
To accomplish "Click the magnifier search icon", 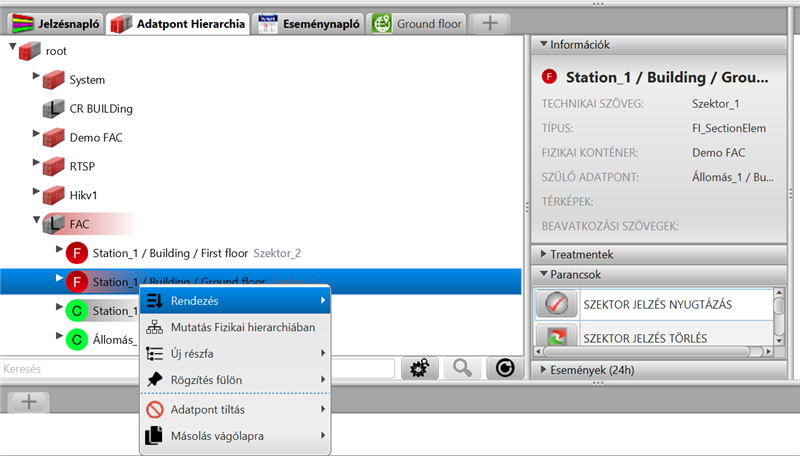I will [x=462, y=368].
